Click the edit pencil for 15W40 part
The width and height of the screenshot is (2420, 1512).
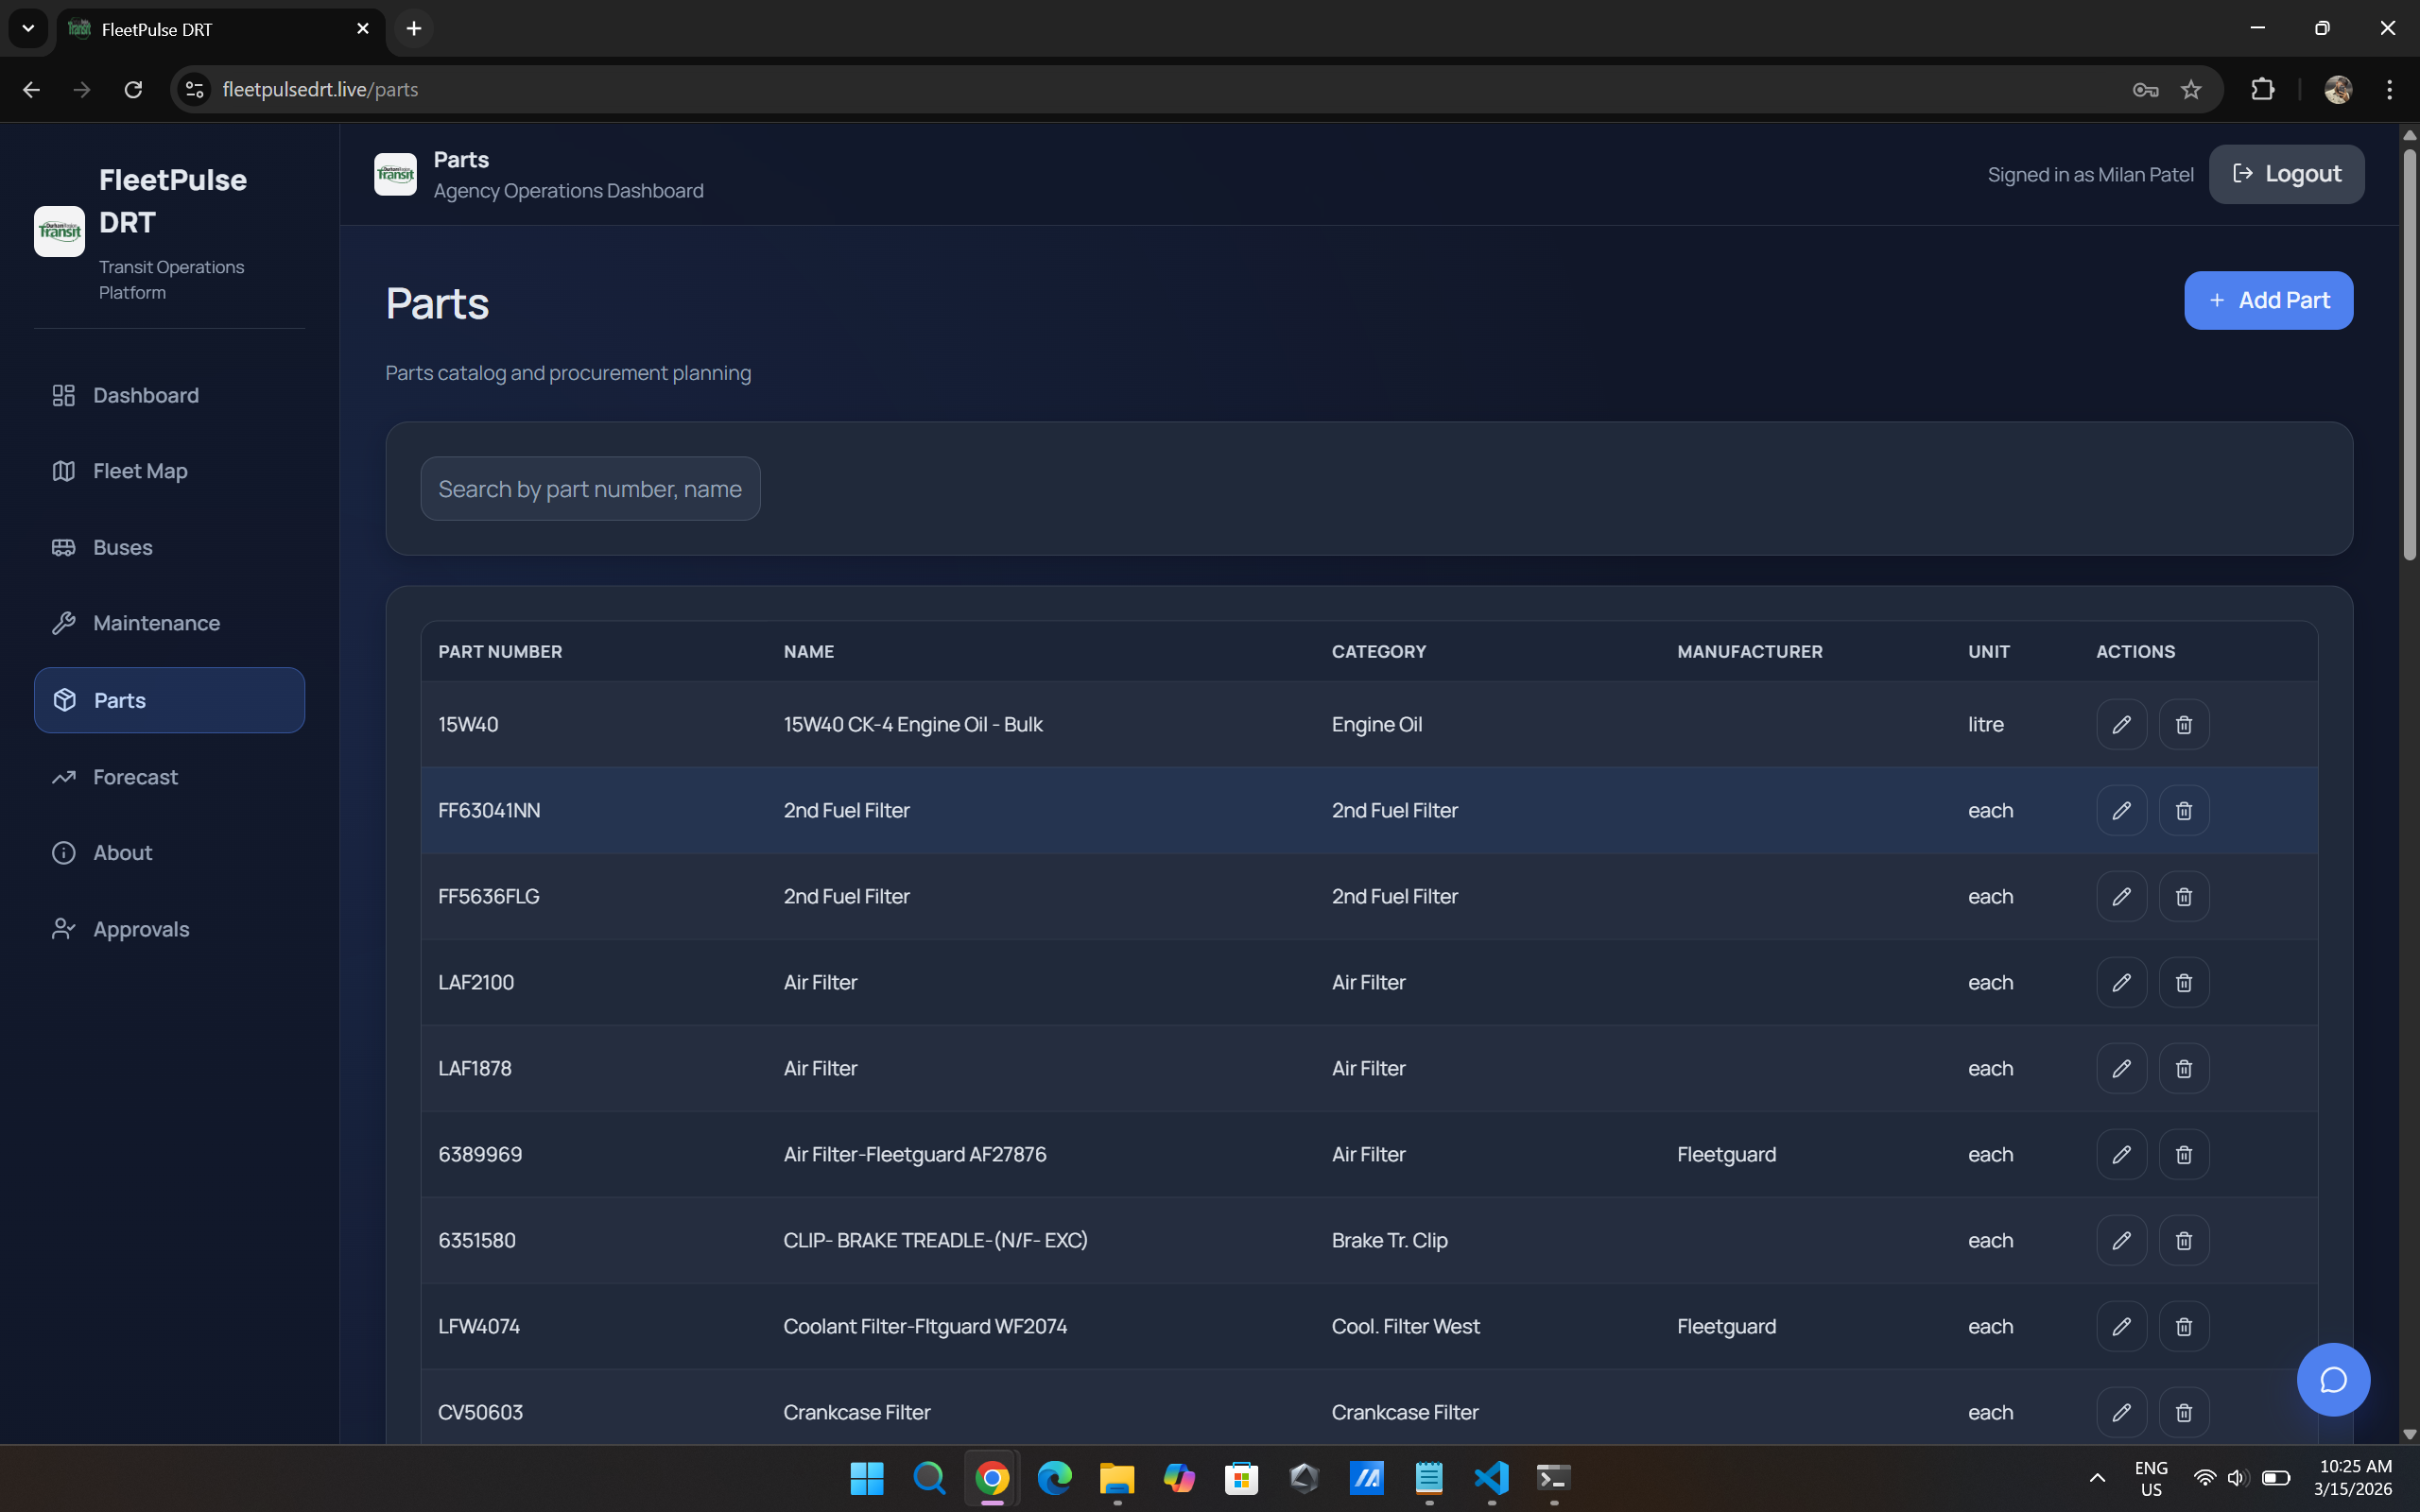pos(2121,724)
